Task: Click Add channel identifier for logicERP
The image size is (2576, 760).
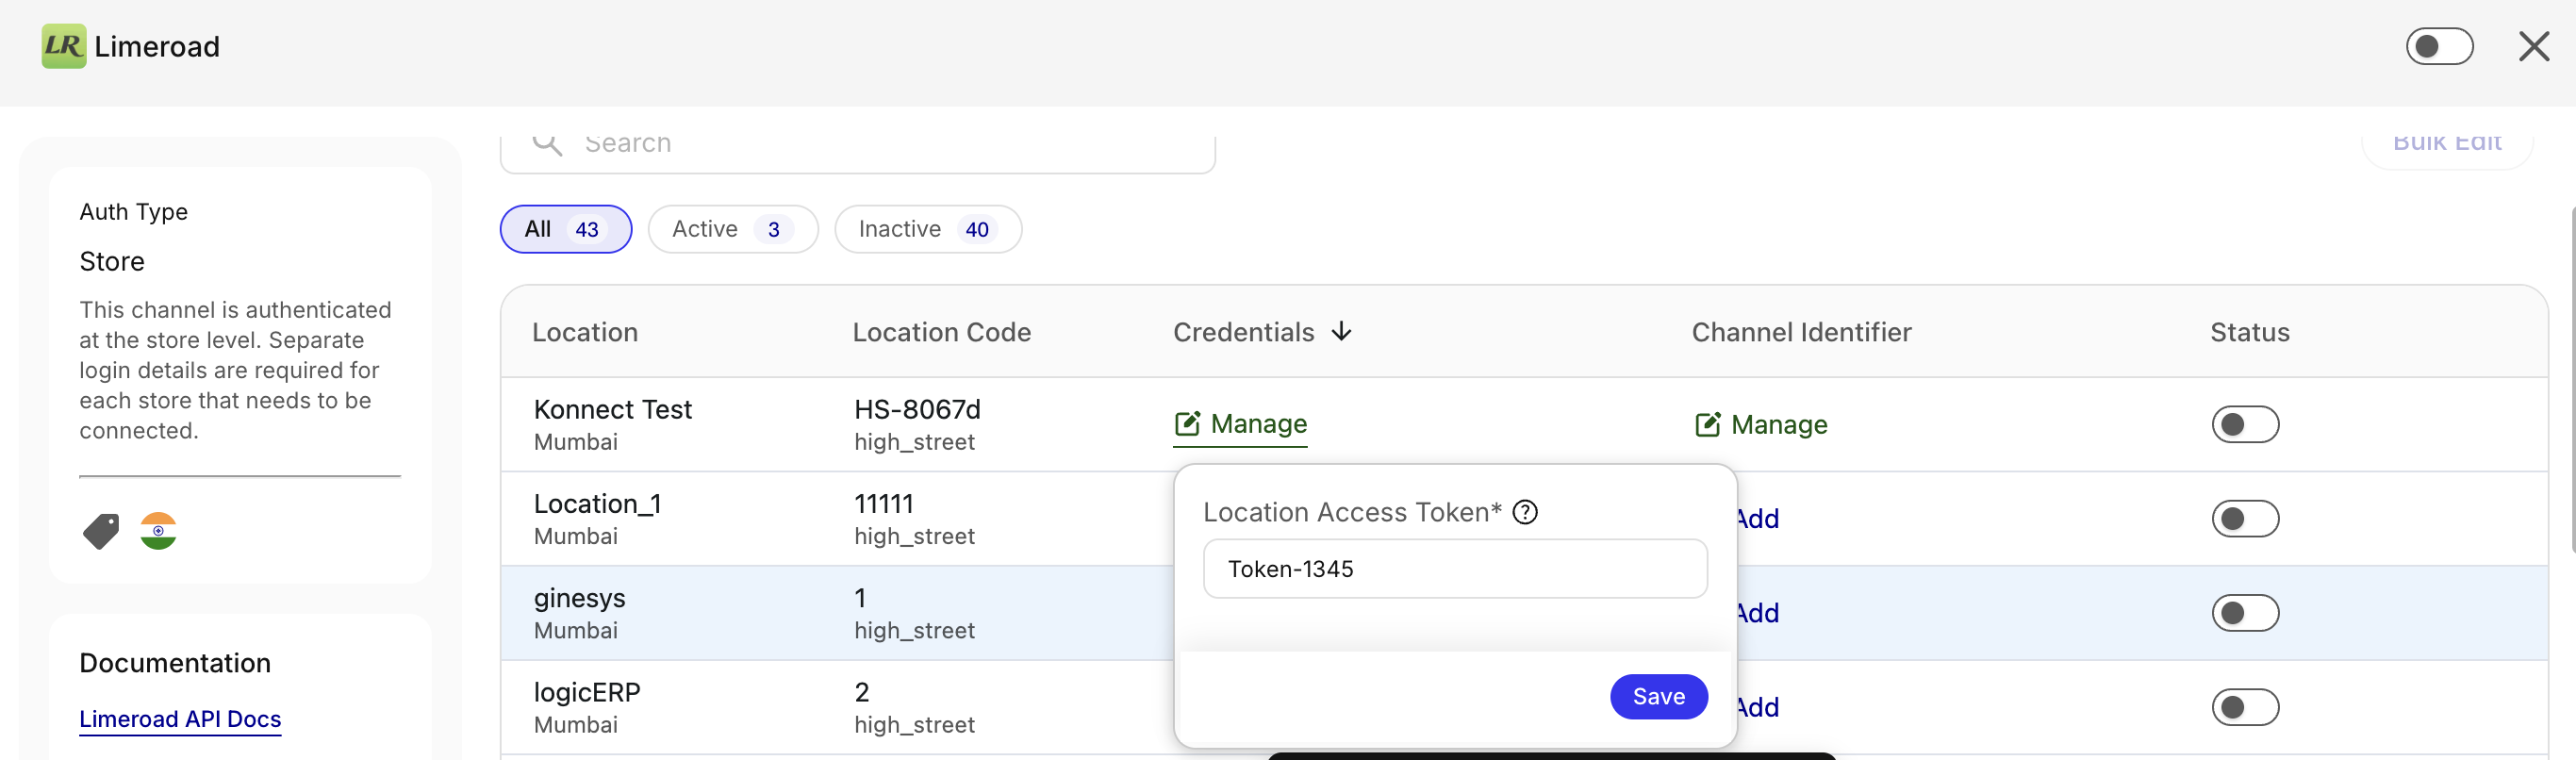Action: (1758, 708)
